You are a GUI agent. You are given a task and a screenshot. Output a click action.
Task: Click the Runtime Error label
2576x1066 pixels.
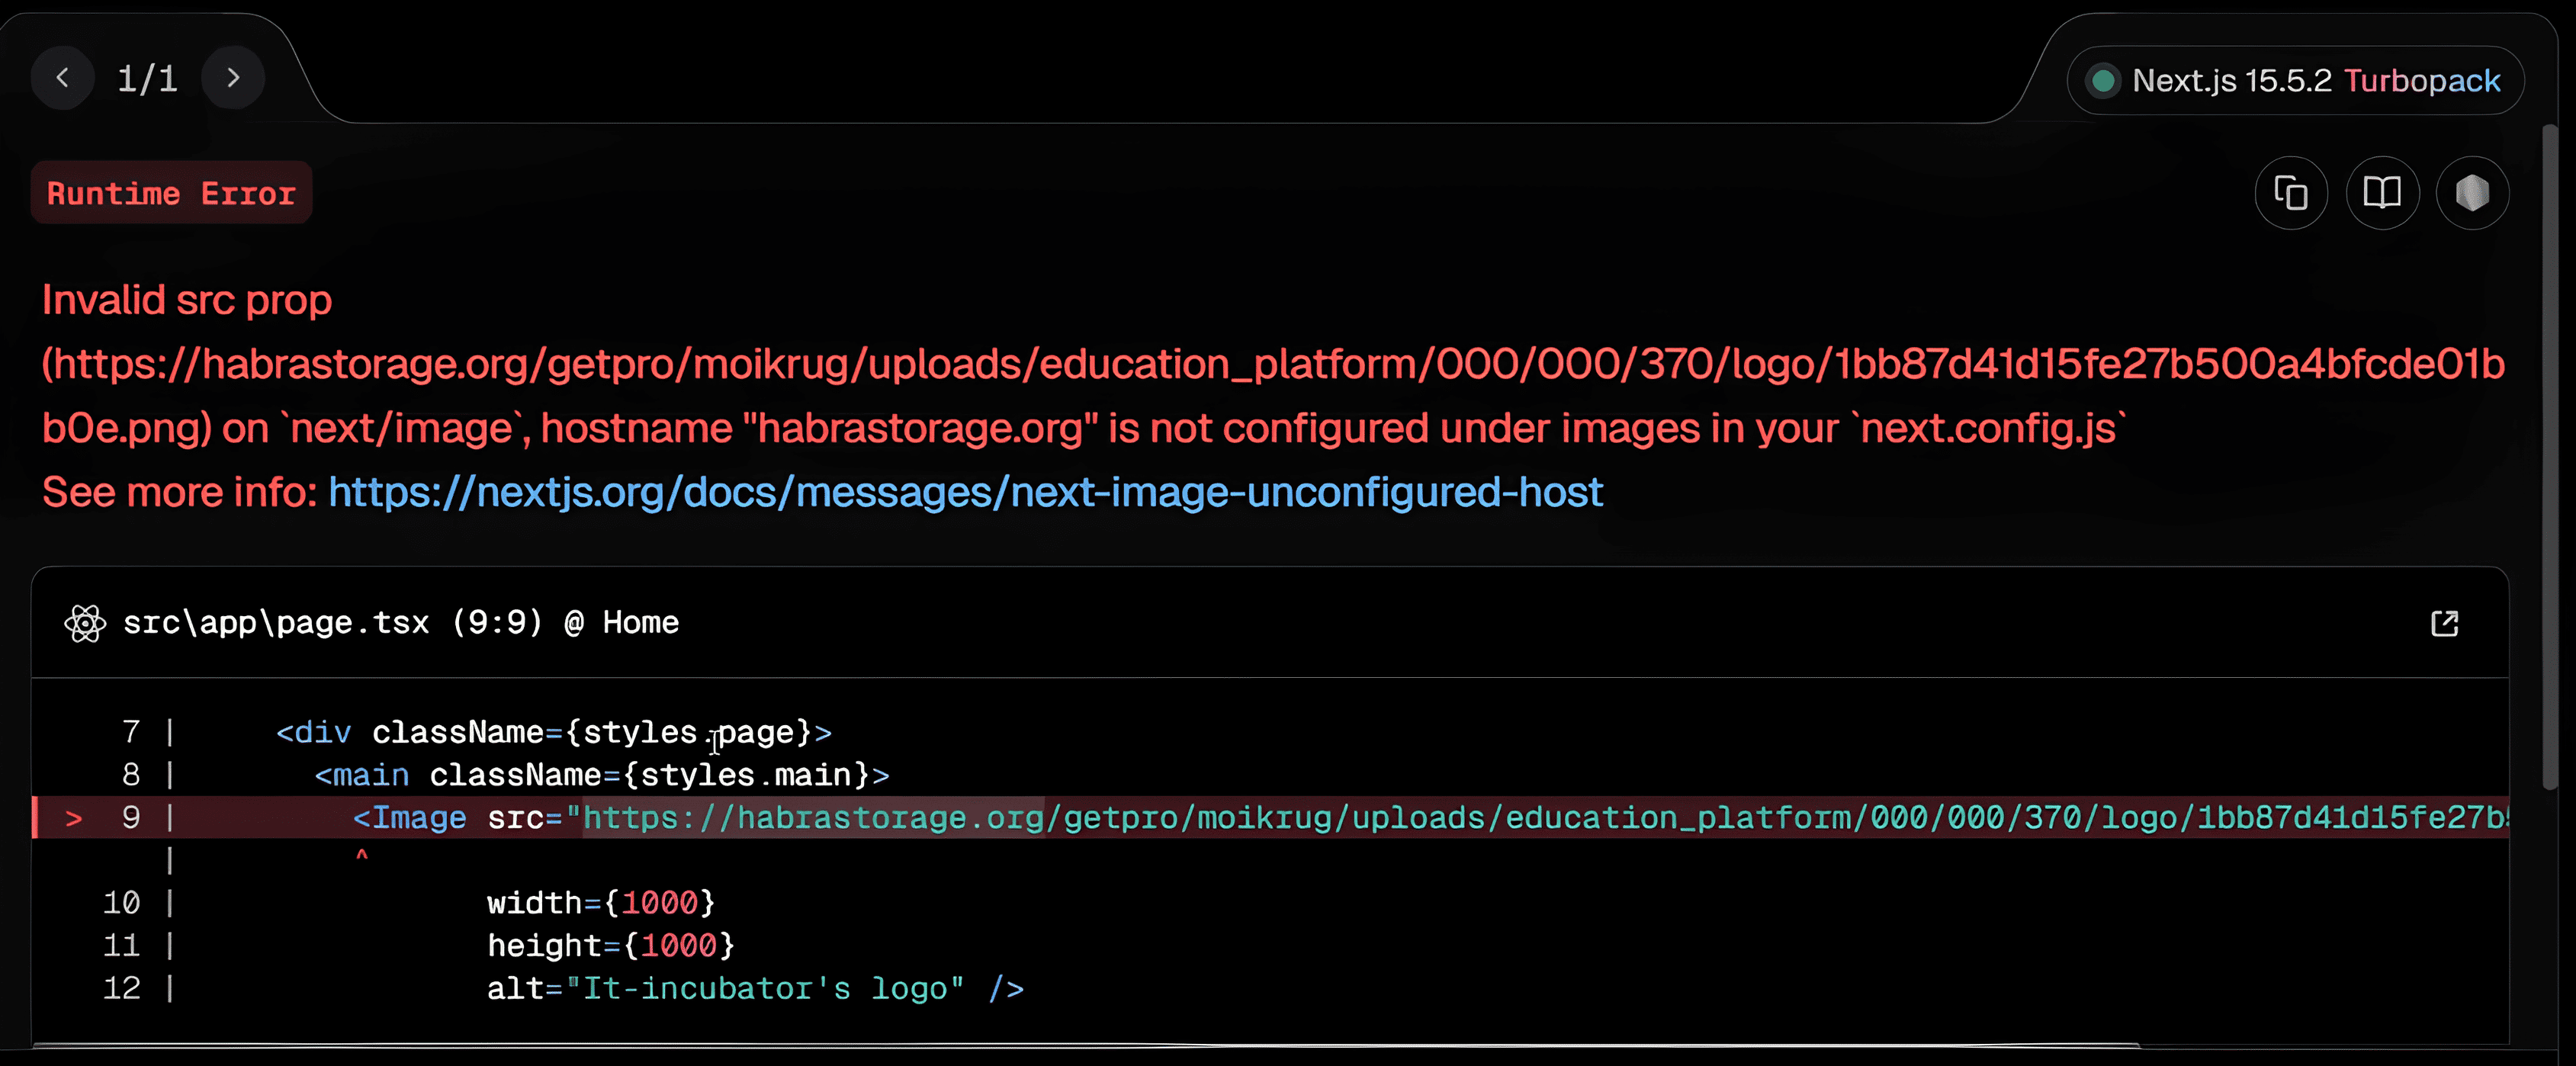click(171, 193)
